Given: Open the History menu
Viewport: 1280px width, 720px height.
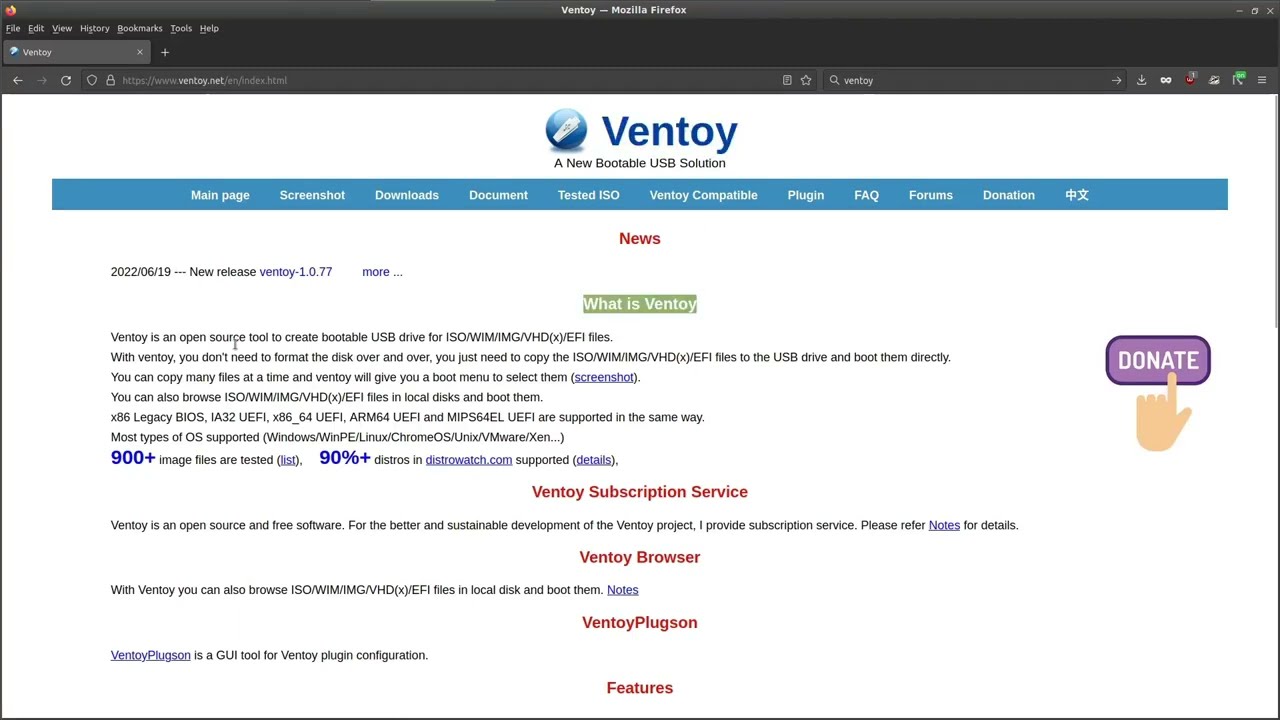Looking at the screenshot, I should [x=95, y=28].
